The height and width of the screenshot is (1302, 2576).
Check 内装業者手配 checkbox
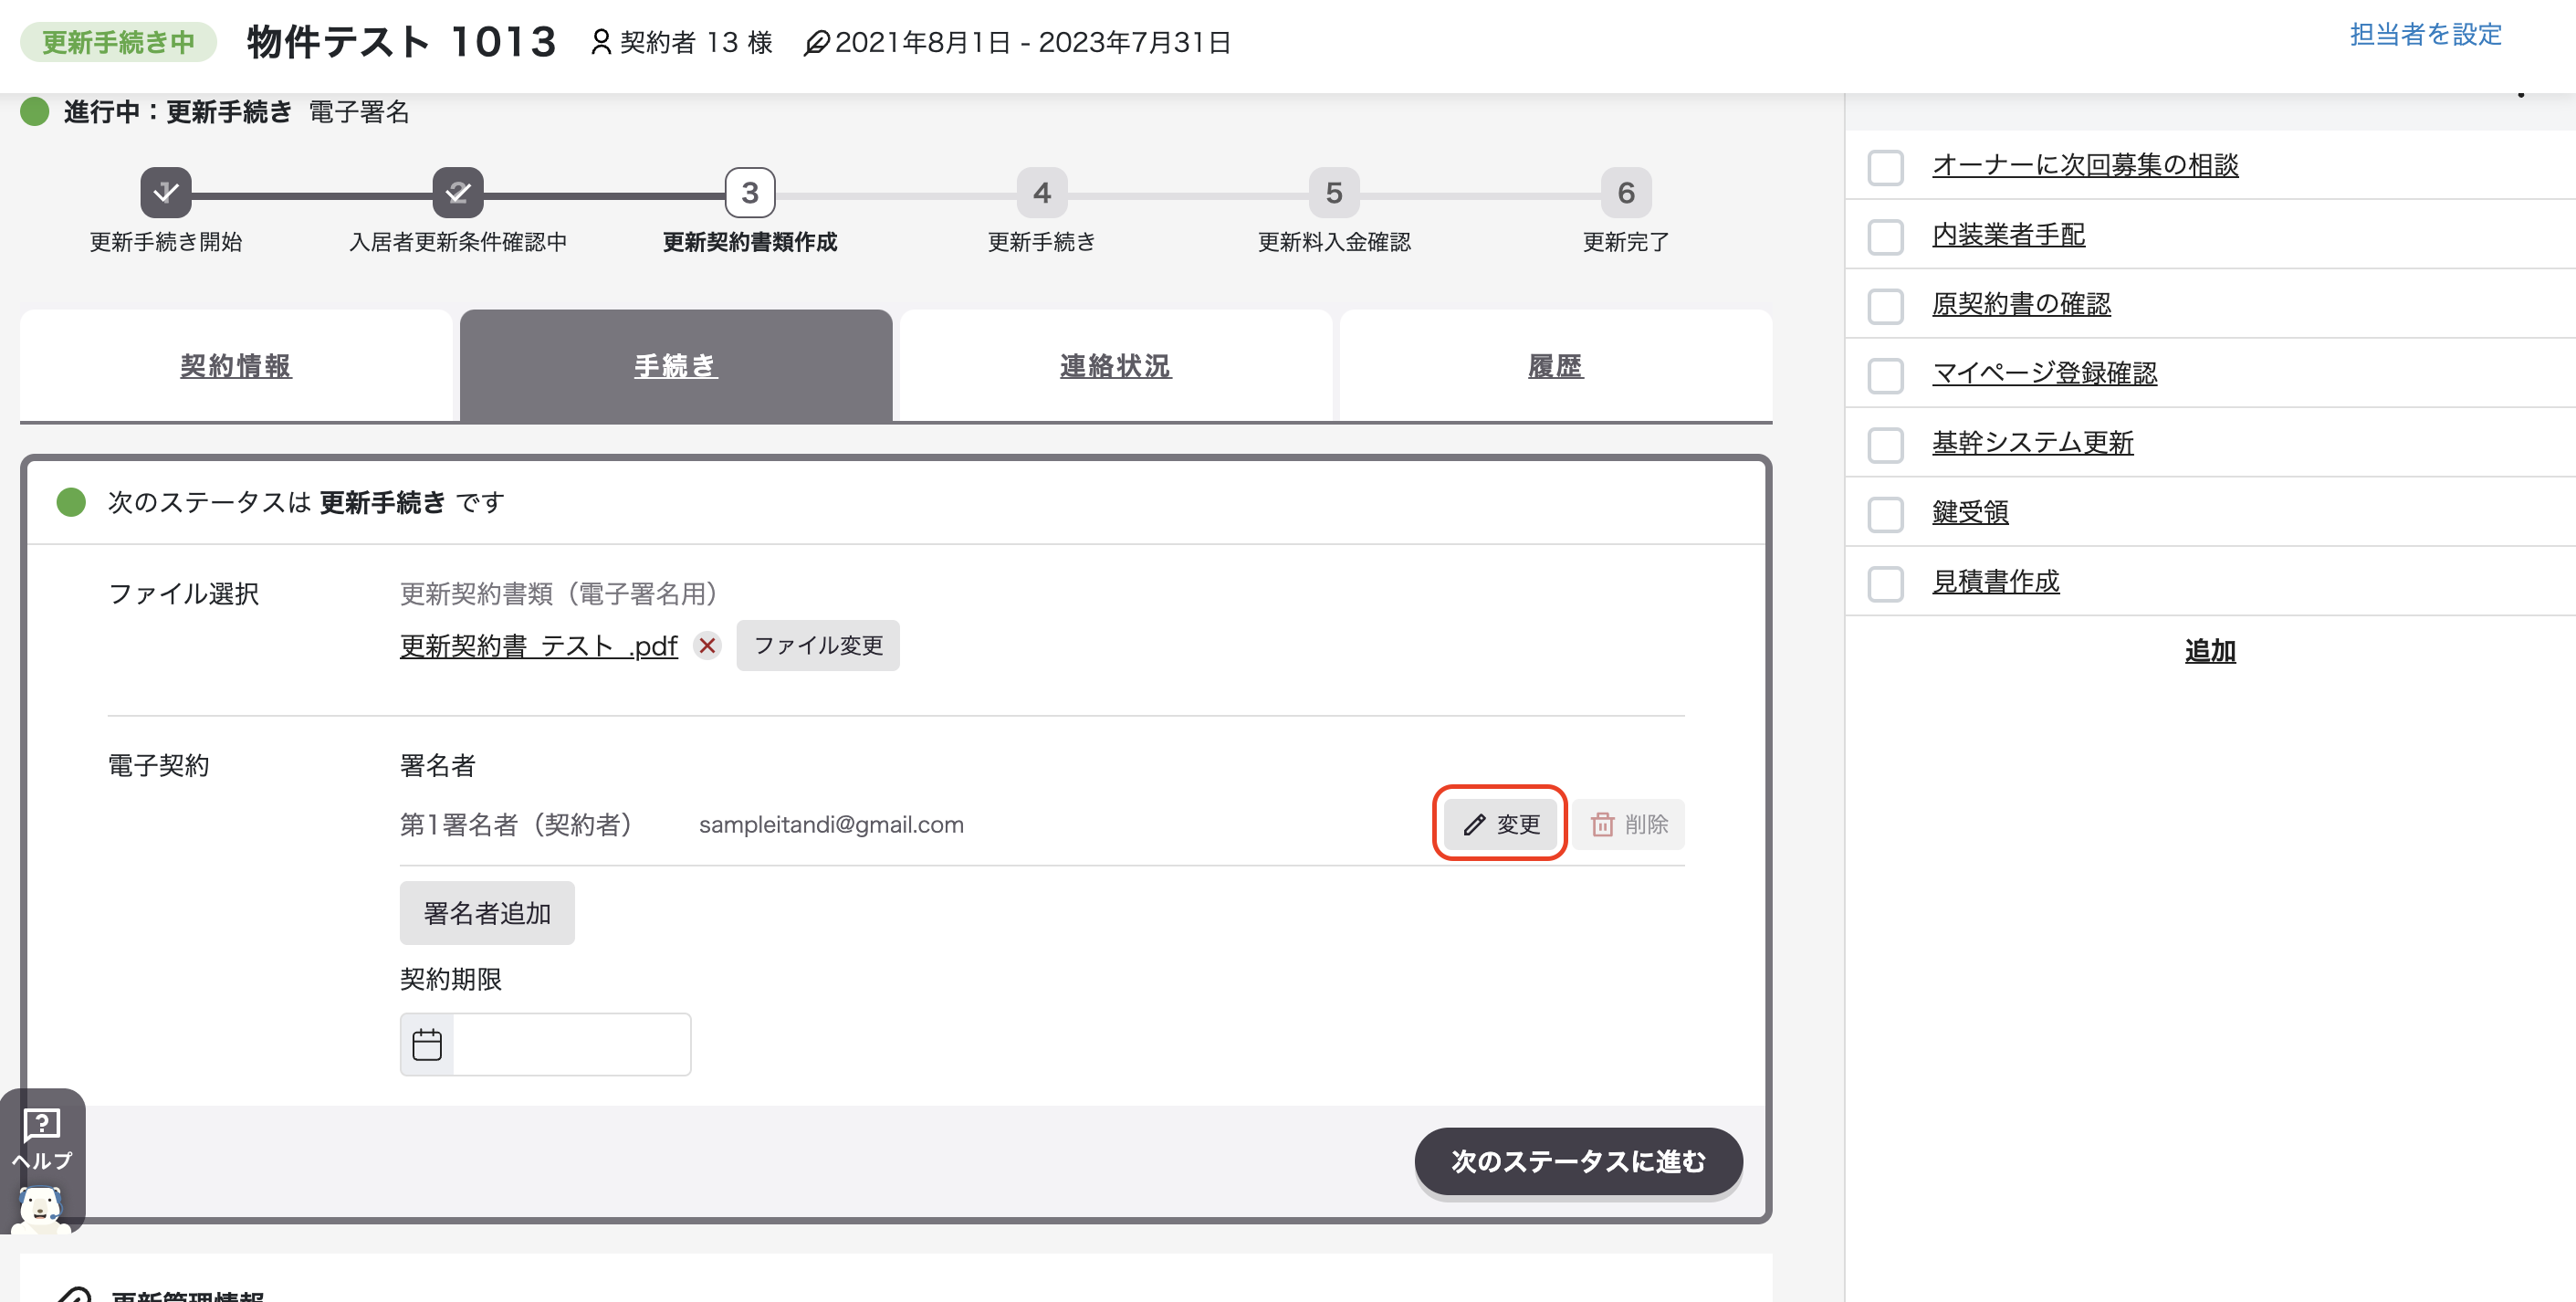coord(1886,237)
